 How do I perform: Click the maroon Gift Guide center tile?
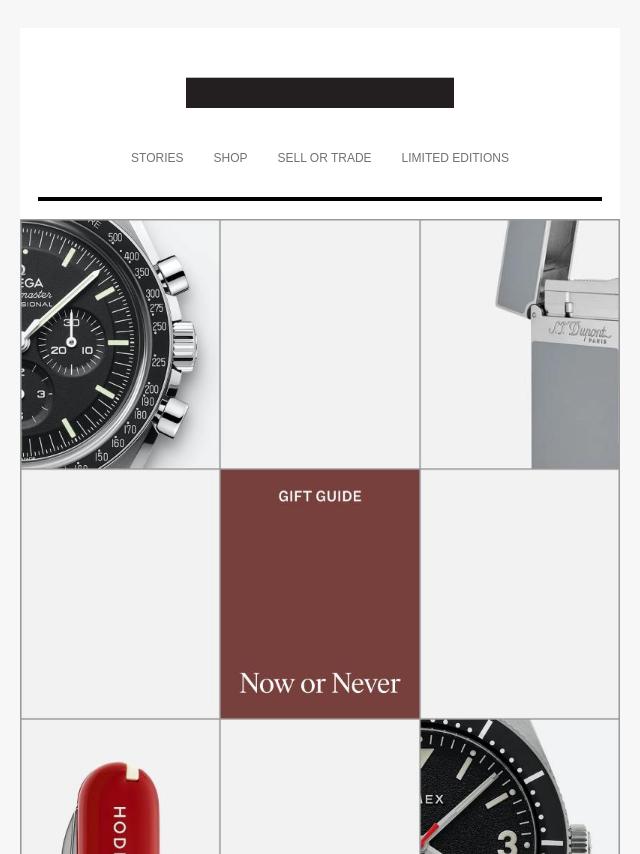pyautogui.click(x=320, y=594)
